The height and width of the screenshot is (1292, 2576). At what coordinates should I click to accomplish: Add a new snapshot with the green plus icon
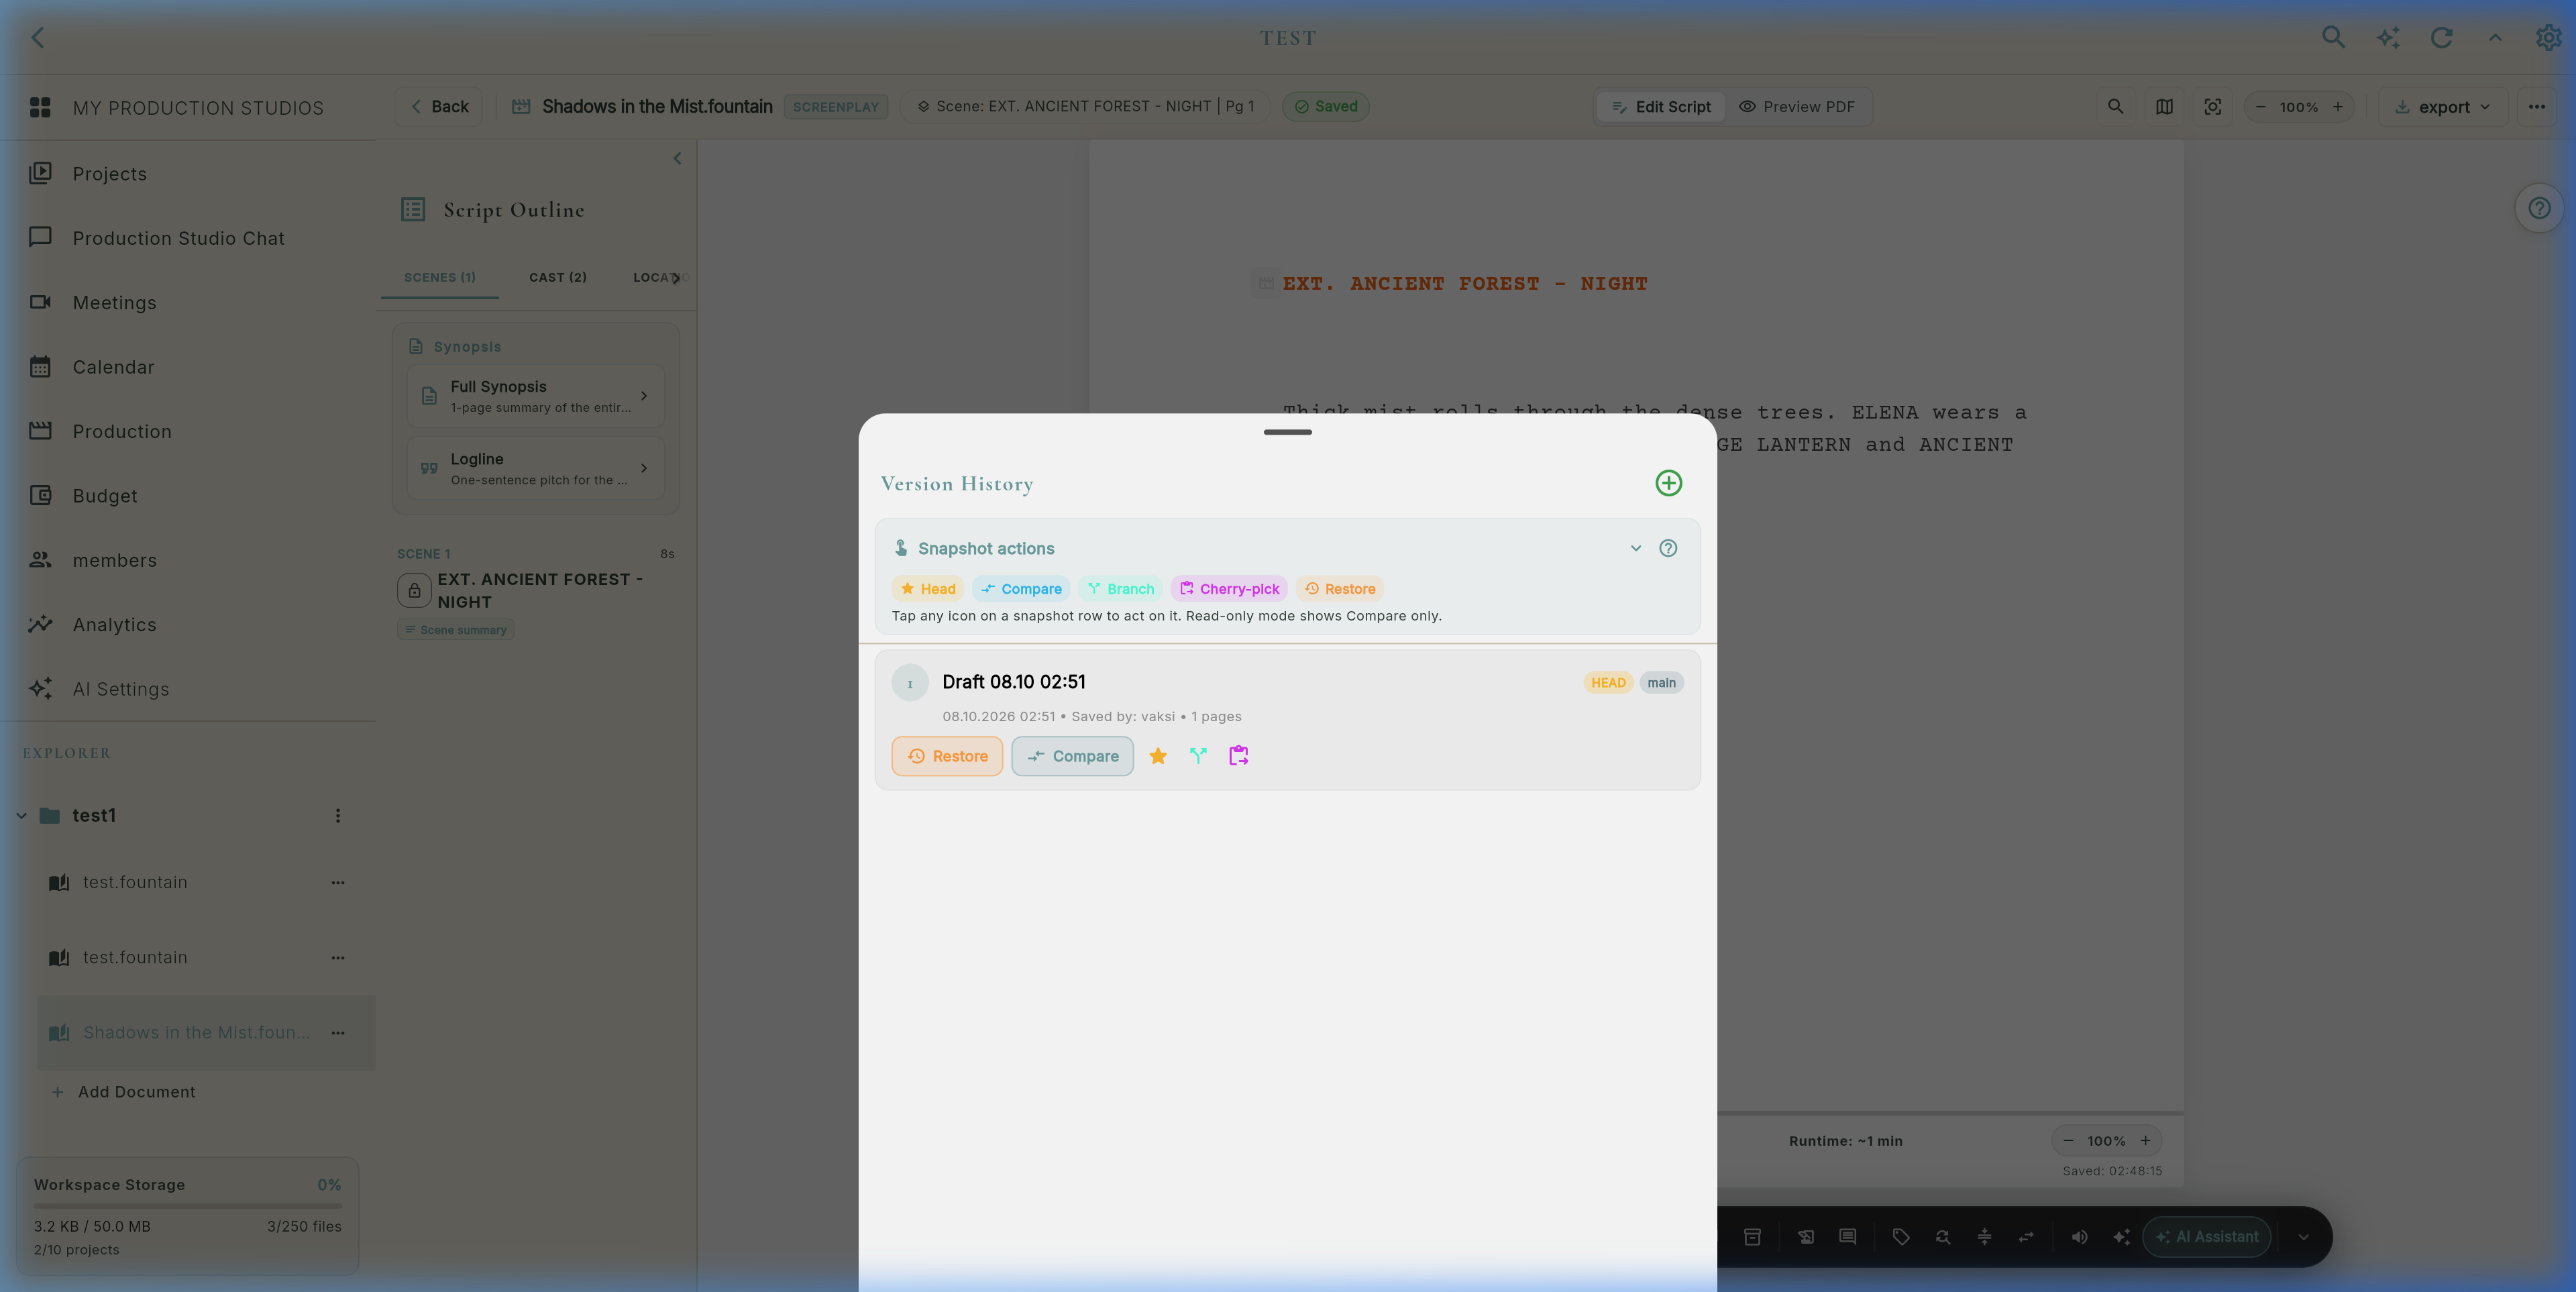[1668, 483]
